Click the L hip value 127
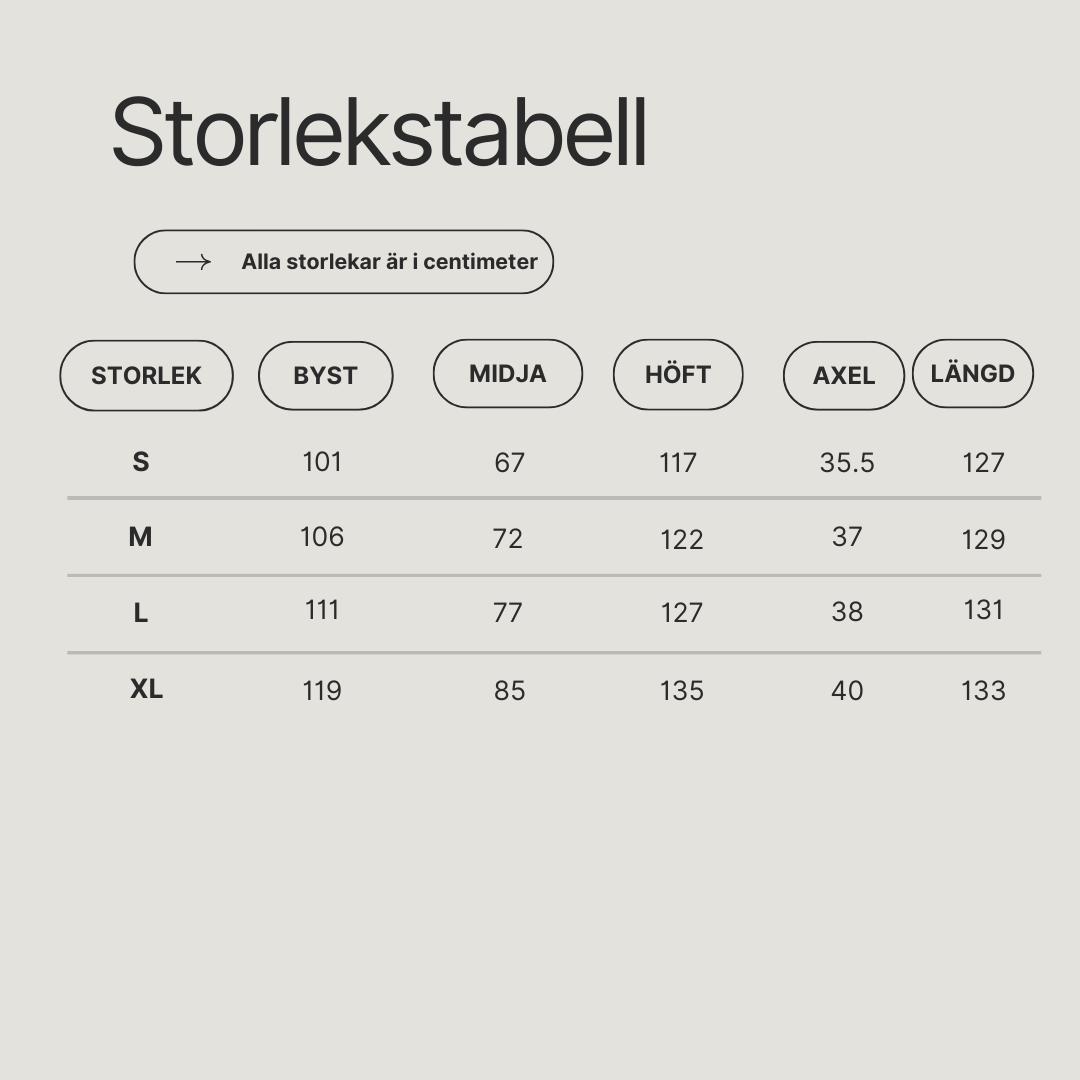Screen dimensions: 1080x1080 click(x=682, y=612)
